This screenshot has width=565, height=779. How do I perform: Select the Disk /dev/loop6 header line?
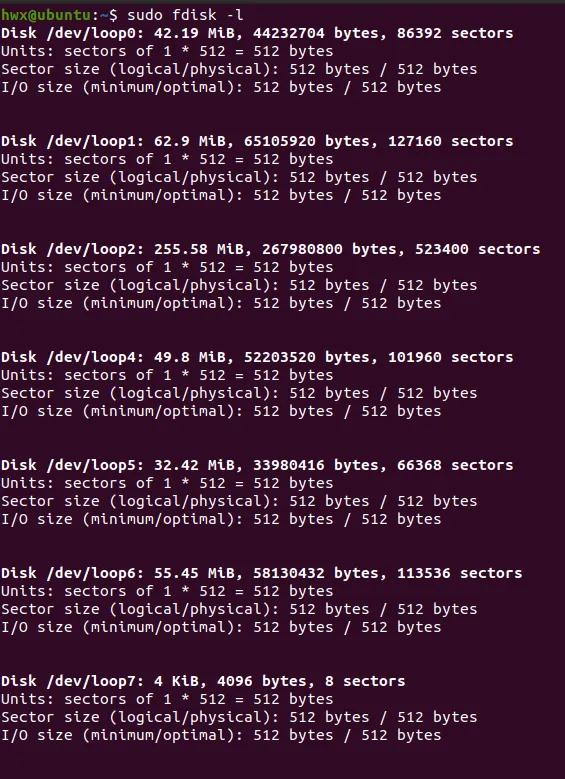pos(261,573)
